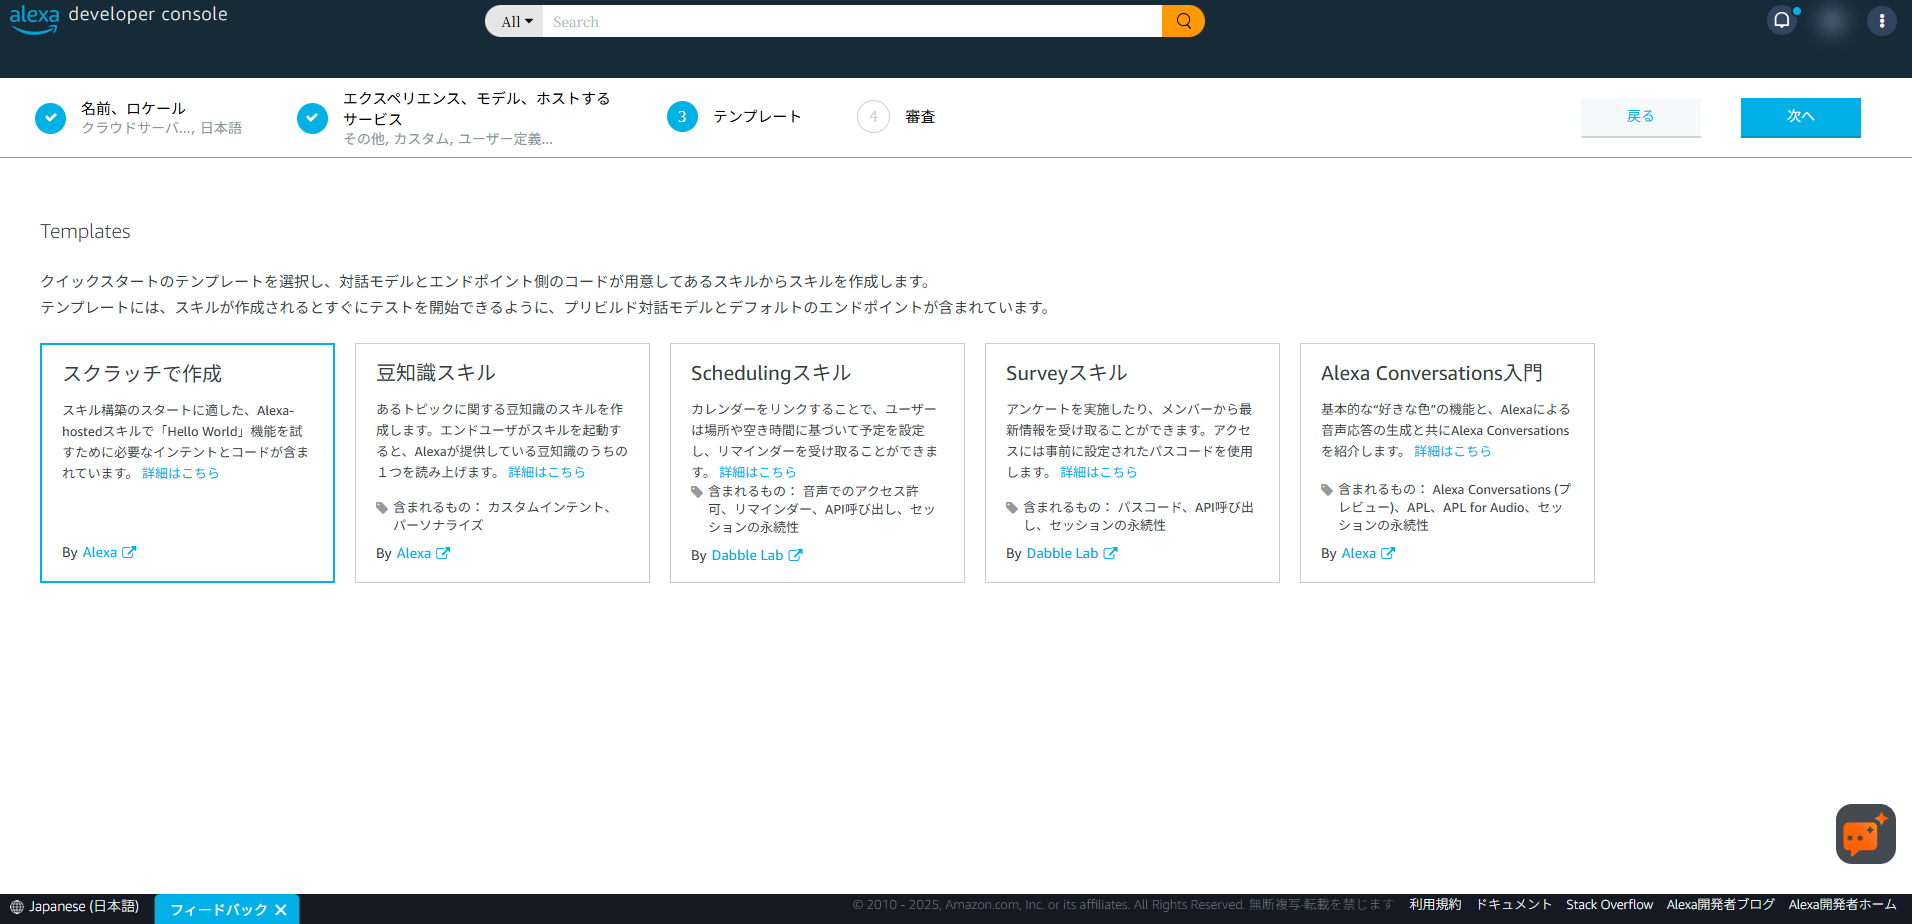This screenshot has width=1912, height=924.
Task: Click the external link icon beside Dabble Lab
Action: coord(796,555)
